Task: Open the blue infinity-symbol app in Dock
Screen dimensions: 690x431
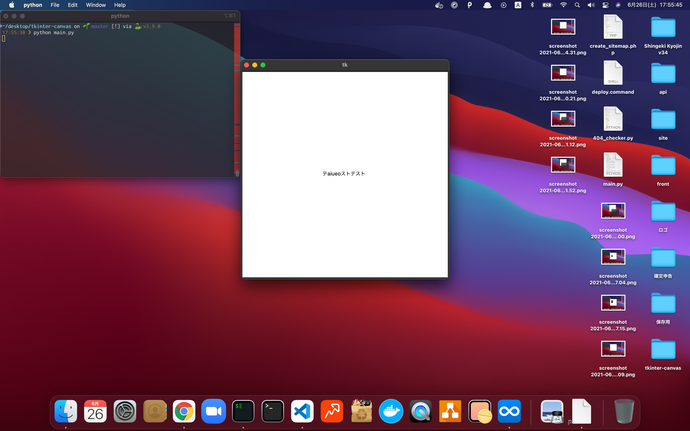Action: 509,411
